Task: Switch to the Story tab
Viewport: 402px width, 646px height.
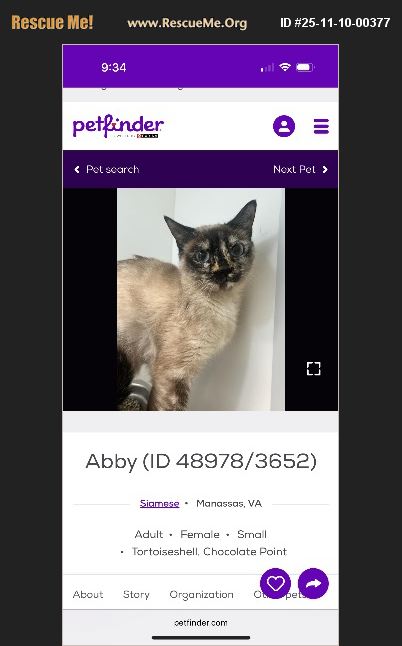Action: tap(136, 595)
